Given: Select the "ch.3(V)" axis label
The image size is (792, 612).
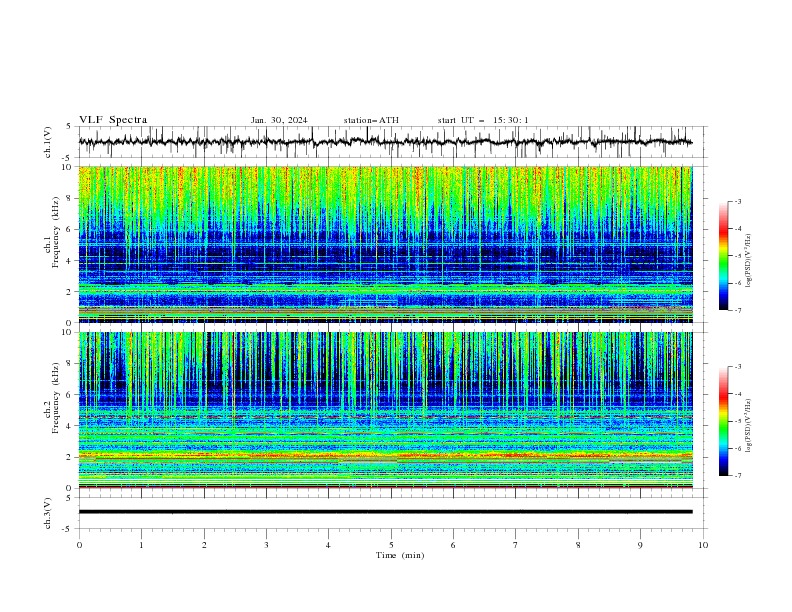Looking at the screenshot, I should 48,513.
